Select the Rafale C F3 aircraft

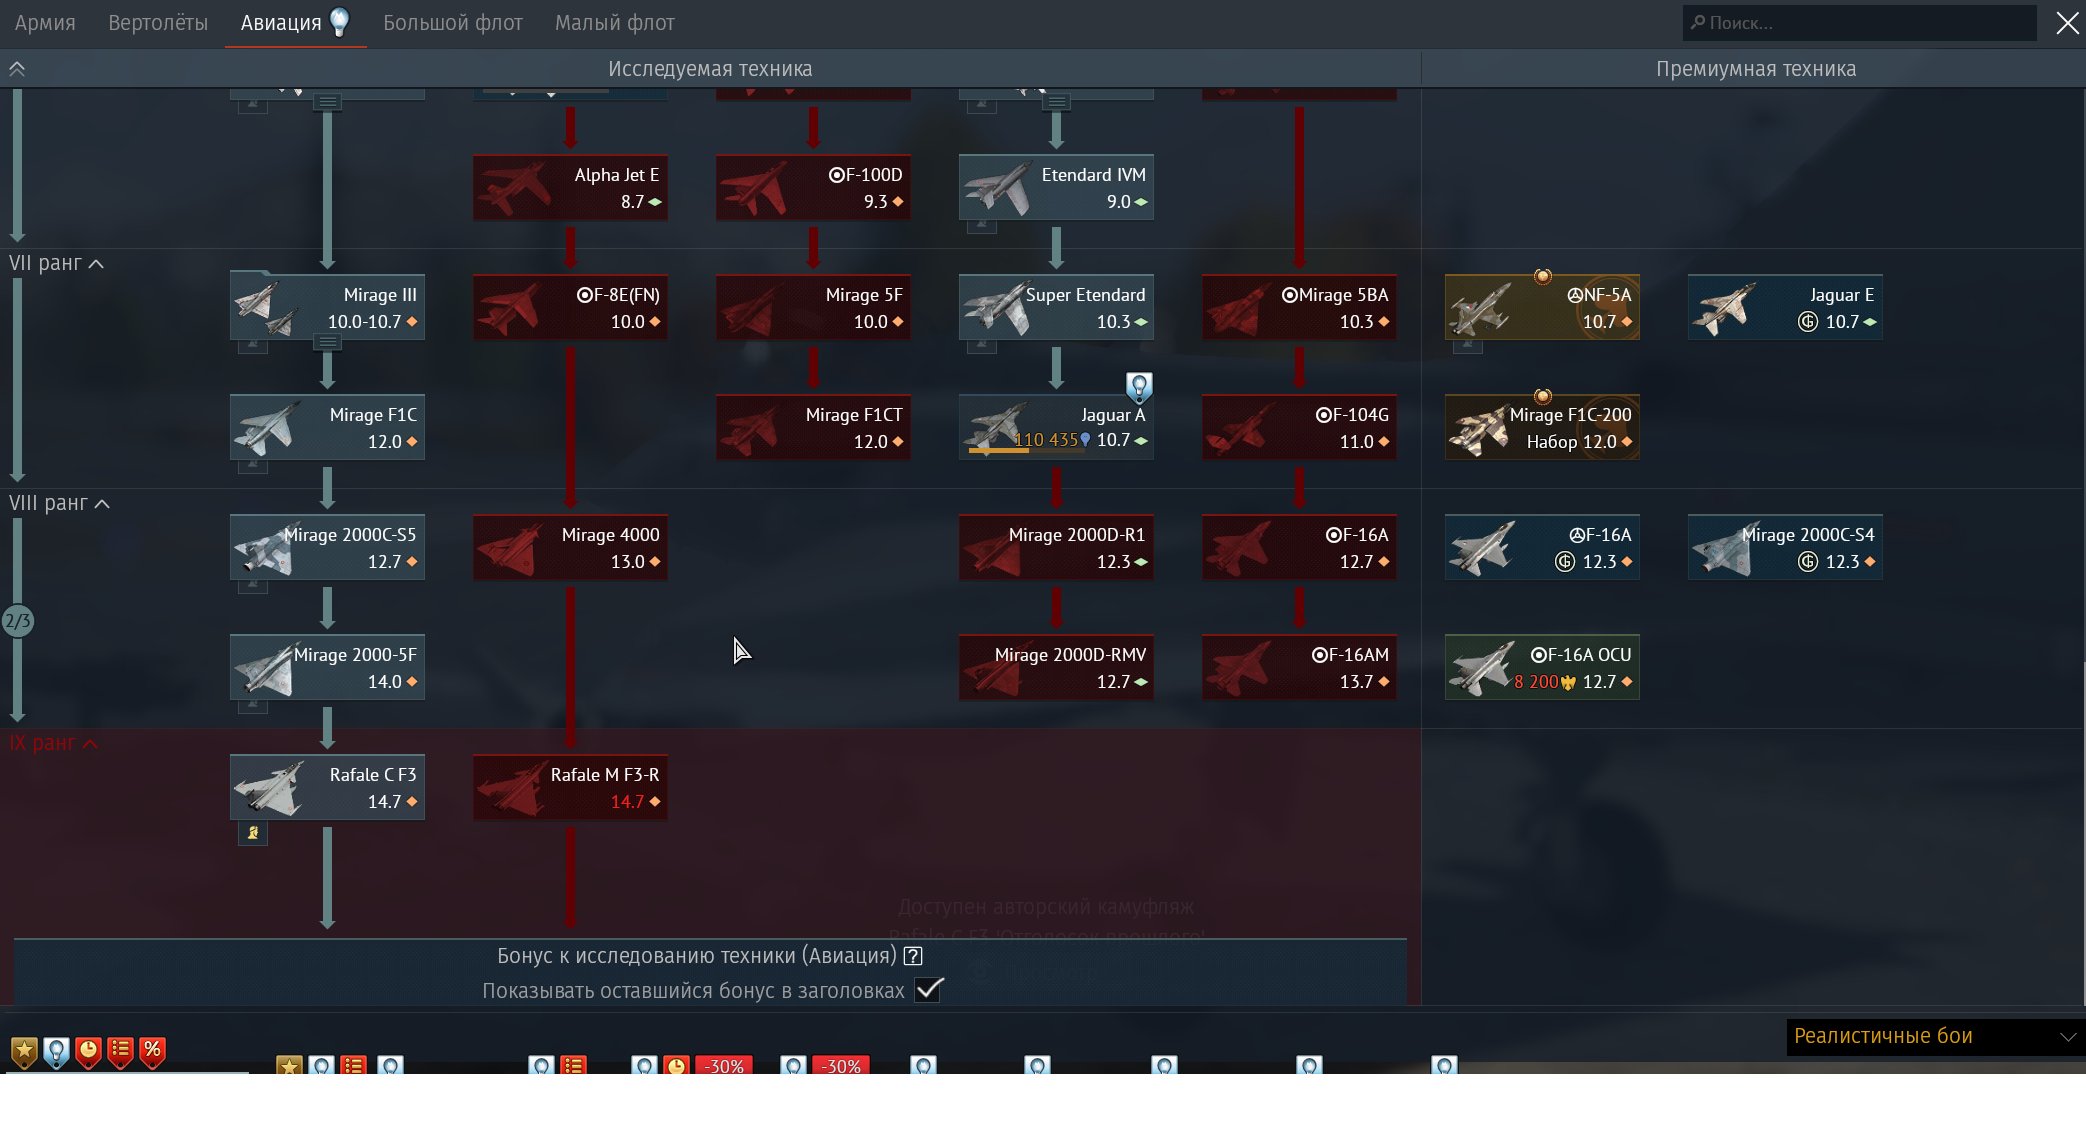click(x=327, y=788)
